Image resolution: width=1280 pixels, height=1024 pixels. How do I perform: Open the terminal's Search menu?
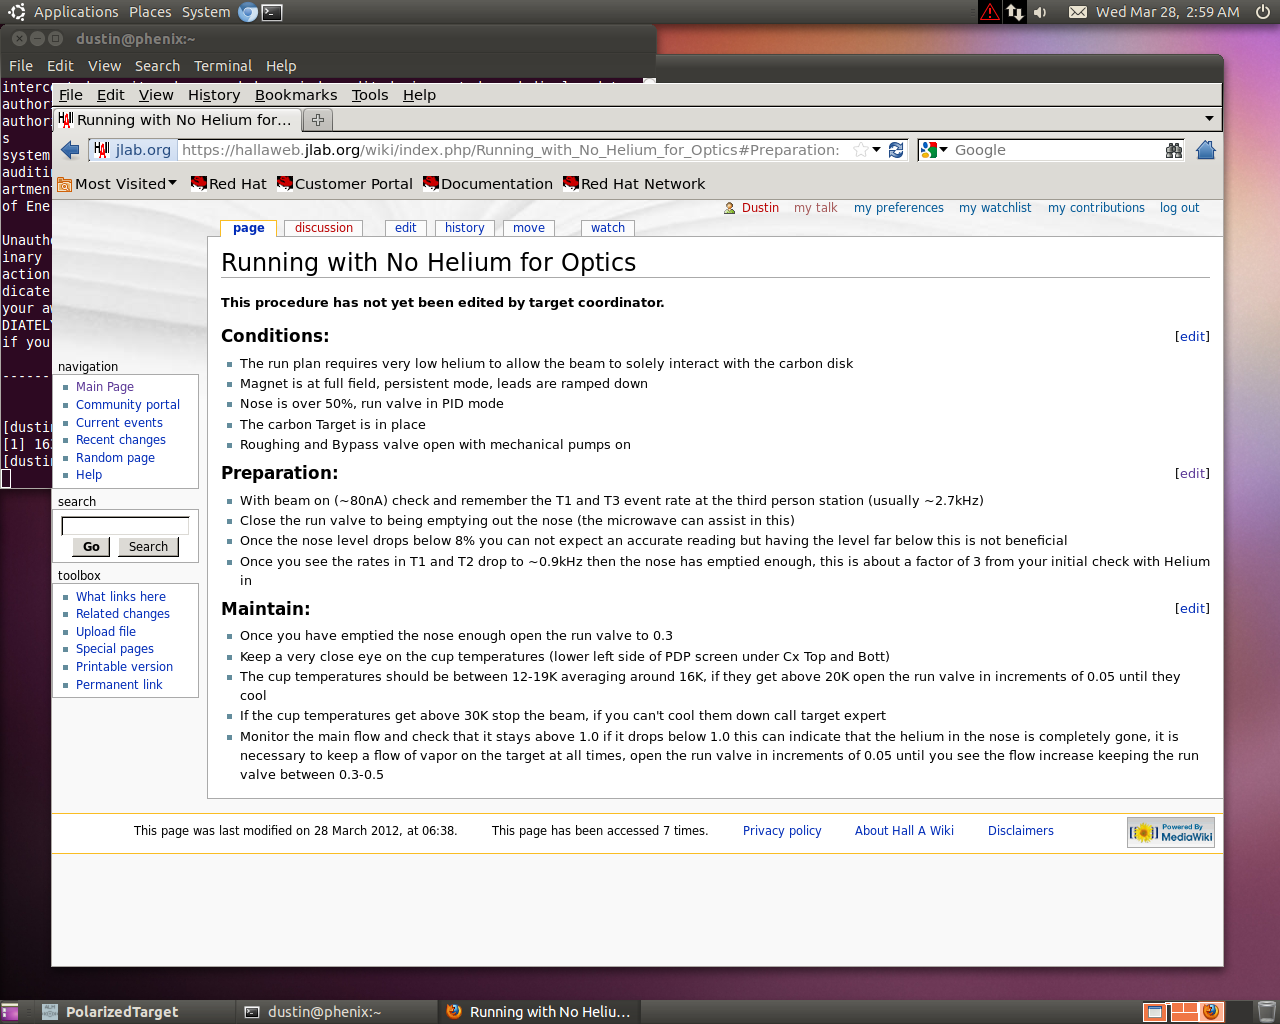click(x=157, y=66)
